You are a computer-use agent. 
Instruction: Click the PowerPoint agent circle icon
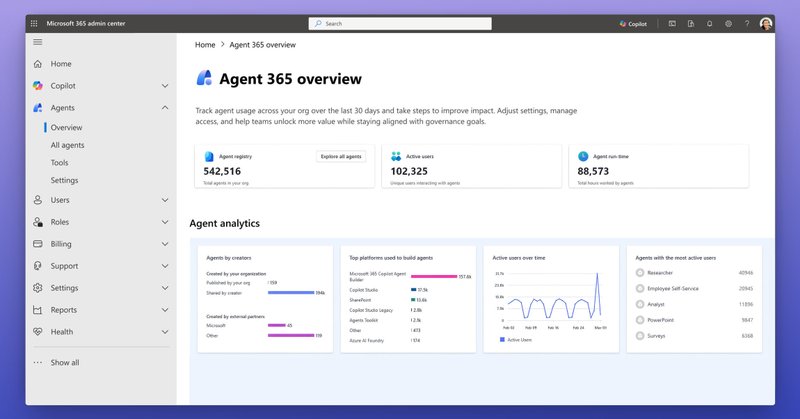(x=640, y=321)
